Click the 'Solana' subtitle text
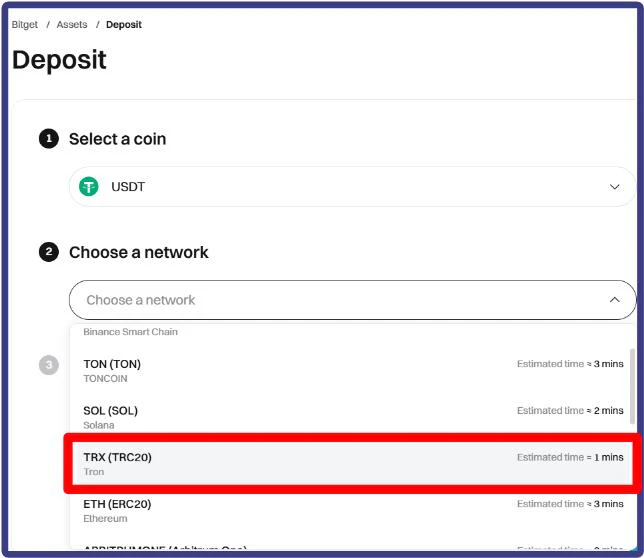The image size is (644, 558). [x=99, y=425]
